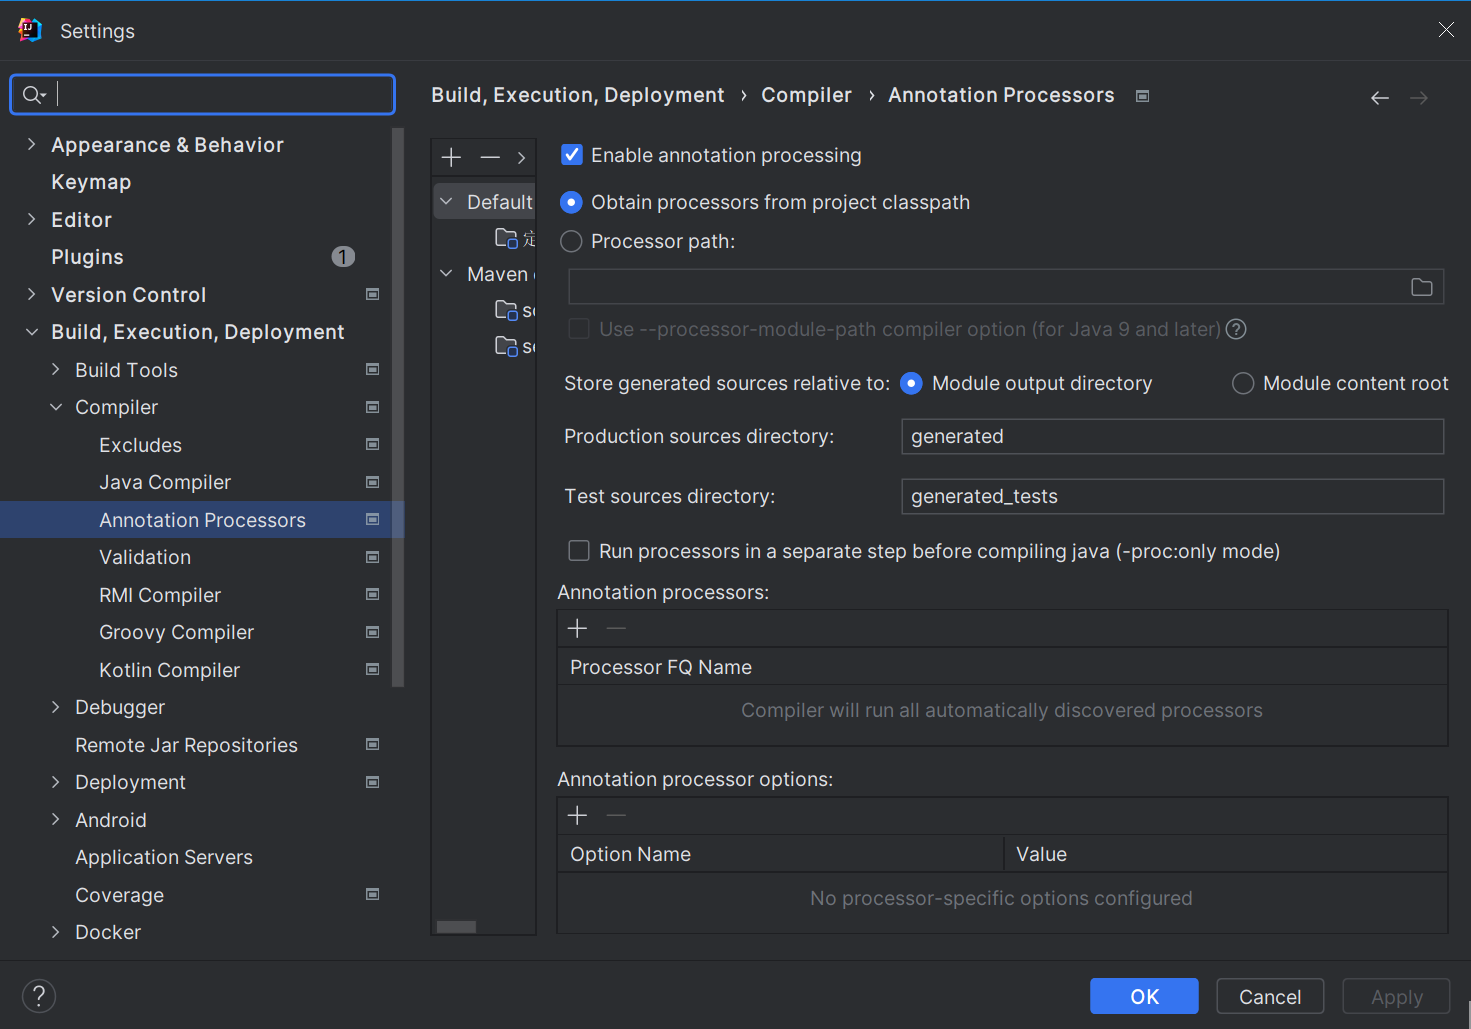Click the Plugins update count badge
1471x1029 pixels.
coord(343,257)
